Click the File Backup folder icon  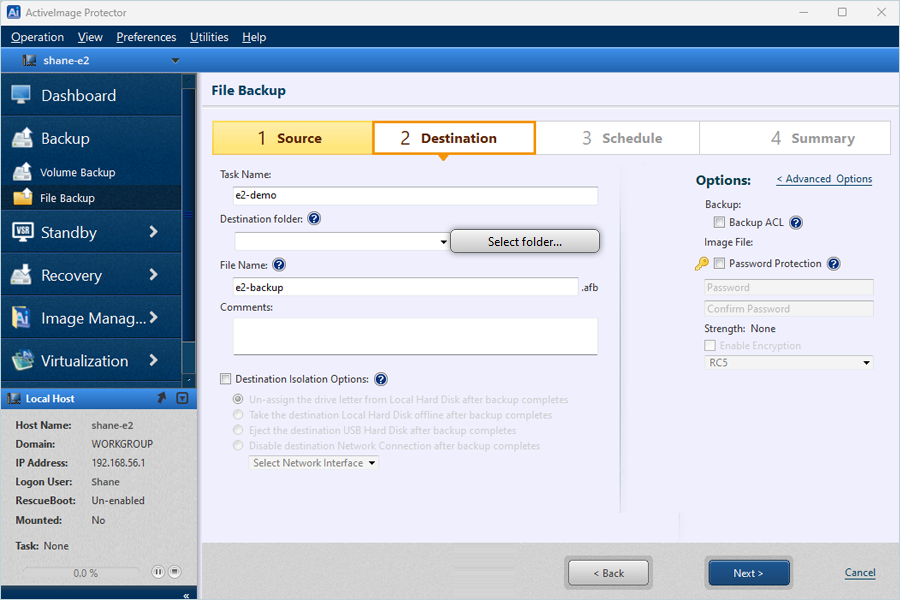click(x=23, y=197)
